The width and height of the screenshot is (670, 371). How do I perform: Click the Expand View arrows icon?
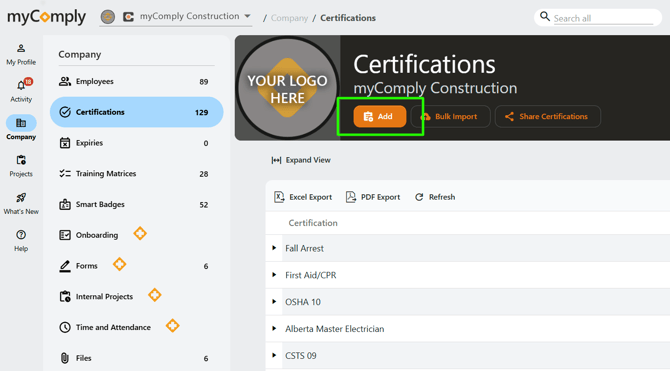276,160
